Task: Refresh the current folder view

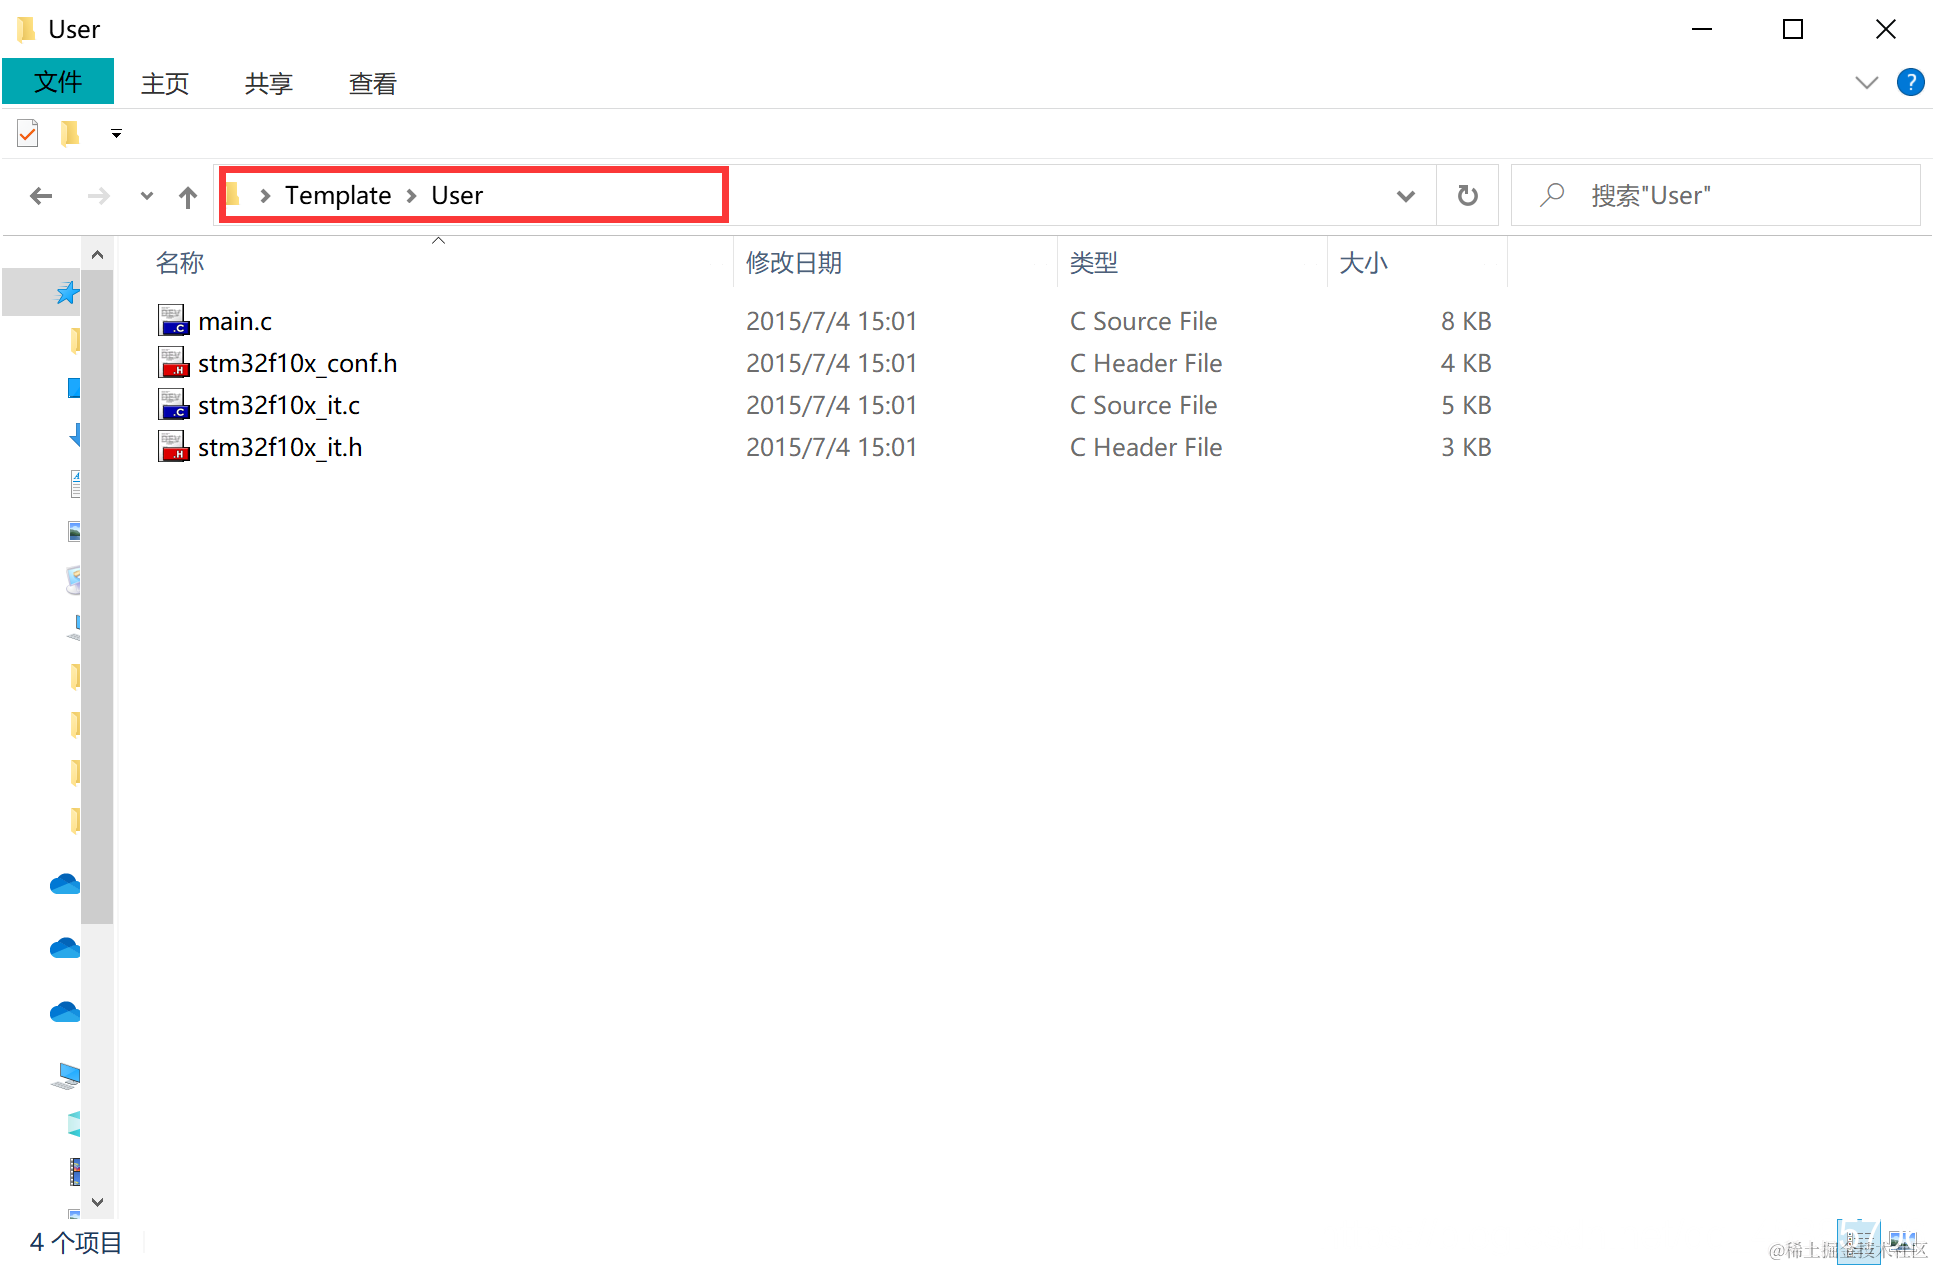Action: pos(1467,195)
